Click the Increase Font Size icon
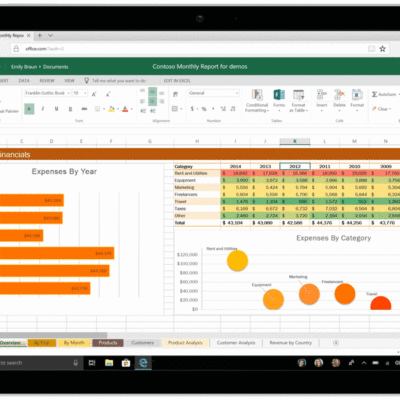 (x=94, y=94)
